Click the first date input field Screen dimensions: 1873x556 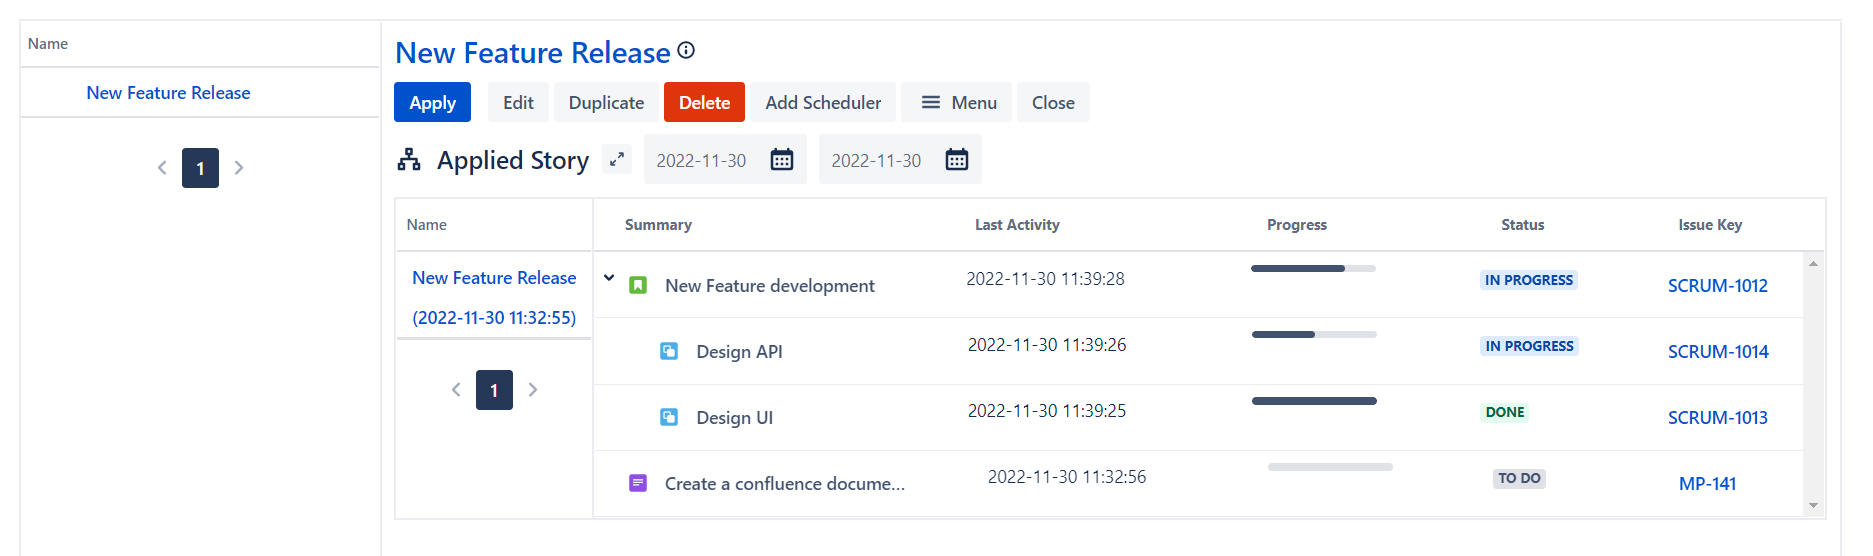coord(702,161)
